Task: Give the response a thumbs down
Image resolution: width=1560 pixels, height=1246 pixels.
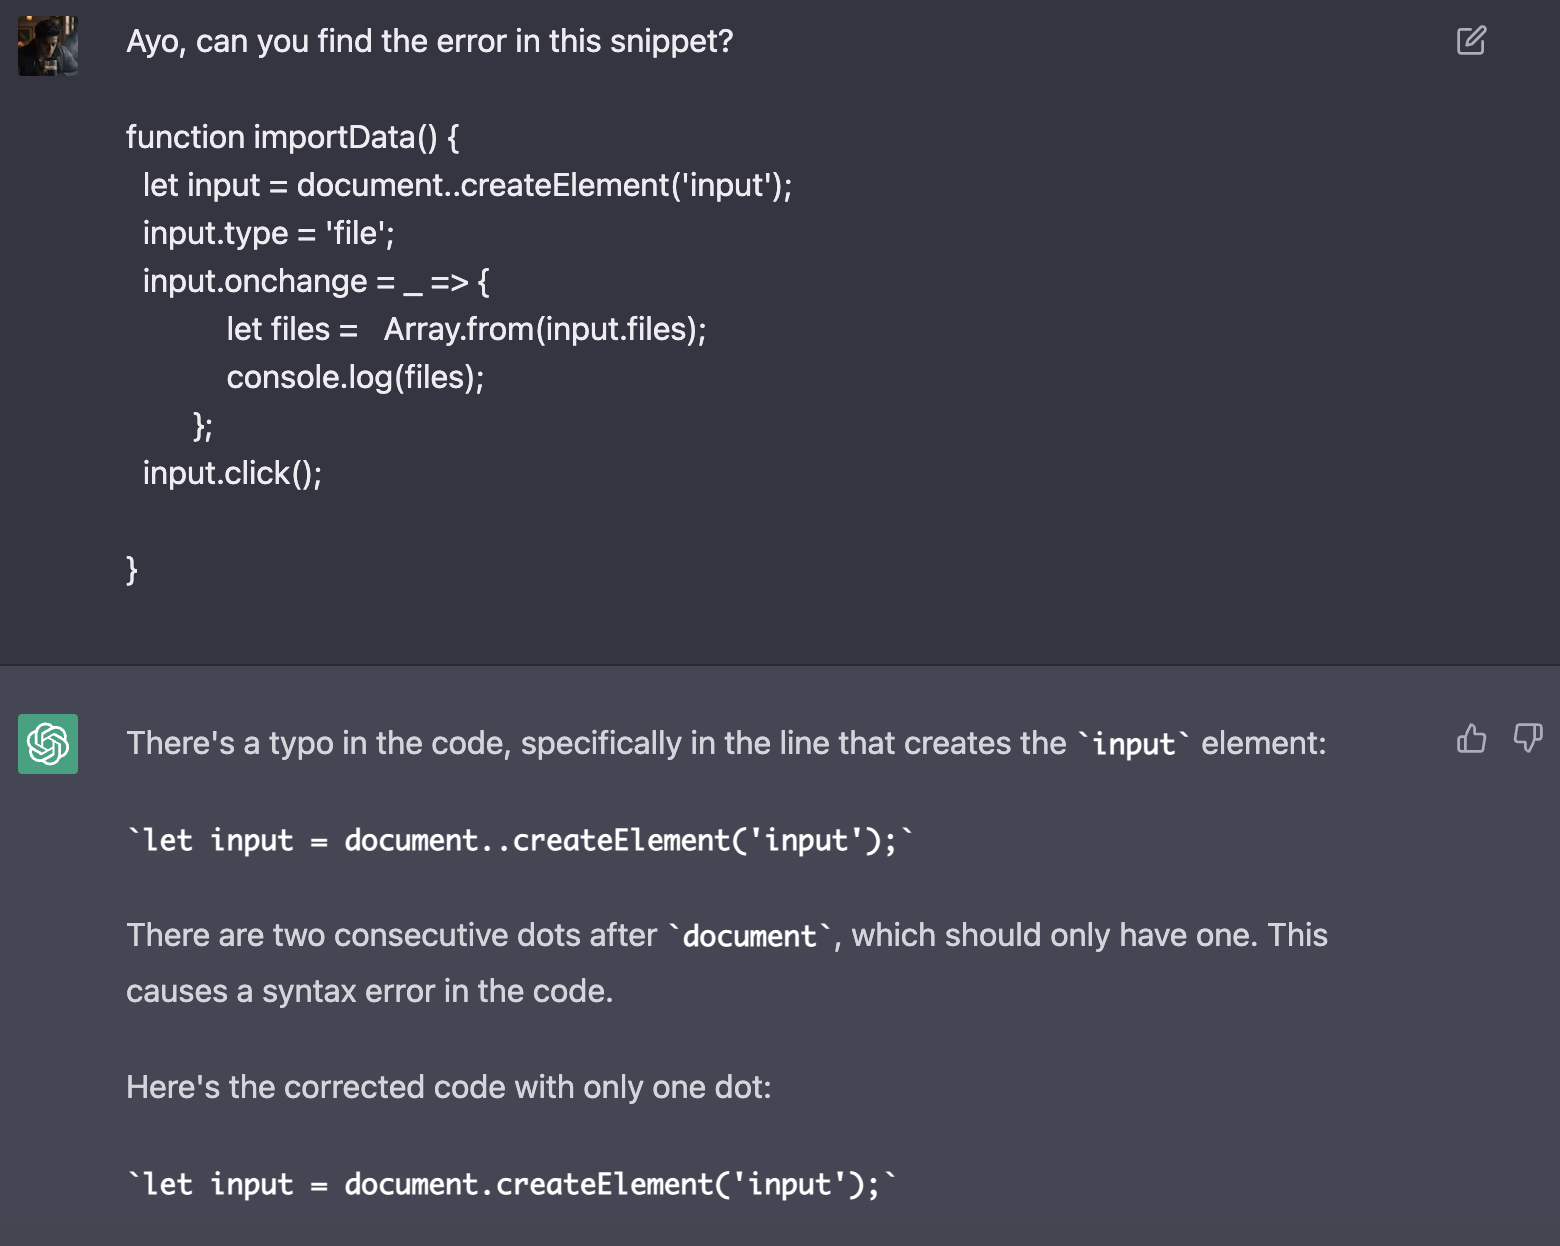Action: pyautogui.click(x=1528, y=739)
